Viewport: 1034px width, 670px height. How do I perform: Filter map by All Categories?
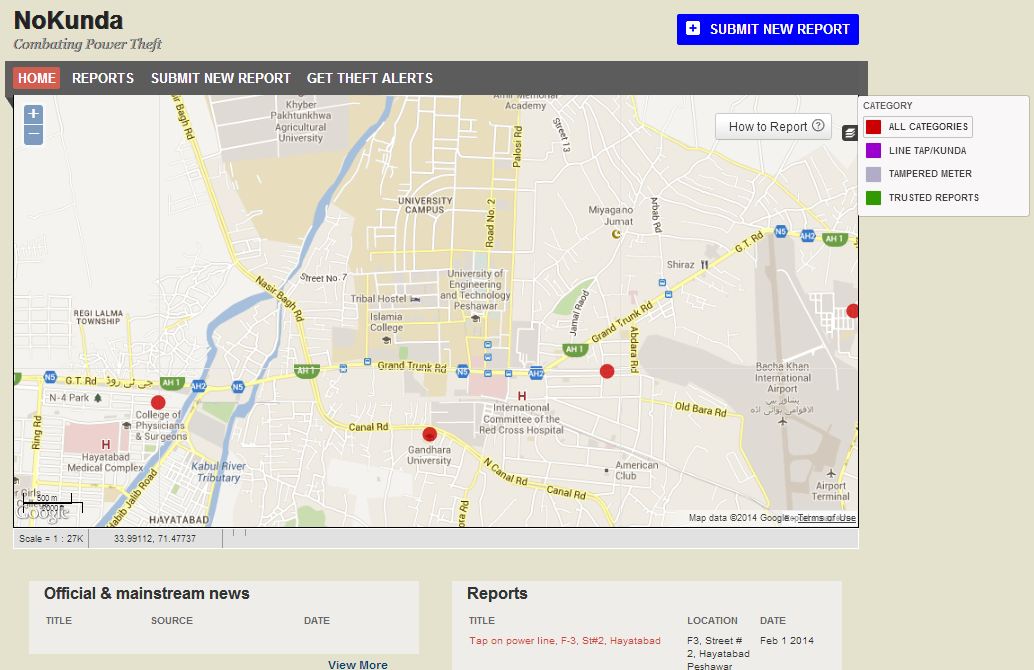917,127
